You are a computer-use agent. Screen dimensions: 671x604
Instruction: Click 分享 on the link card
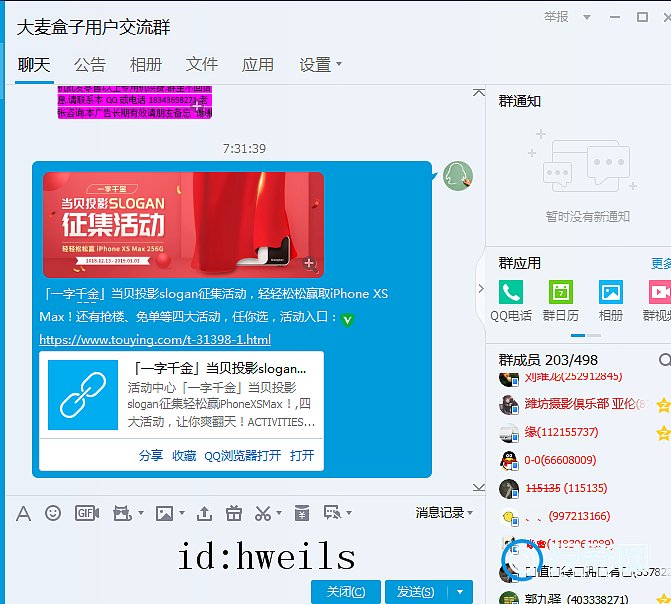(x=151, y=455)
